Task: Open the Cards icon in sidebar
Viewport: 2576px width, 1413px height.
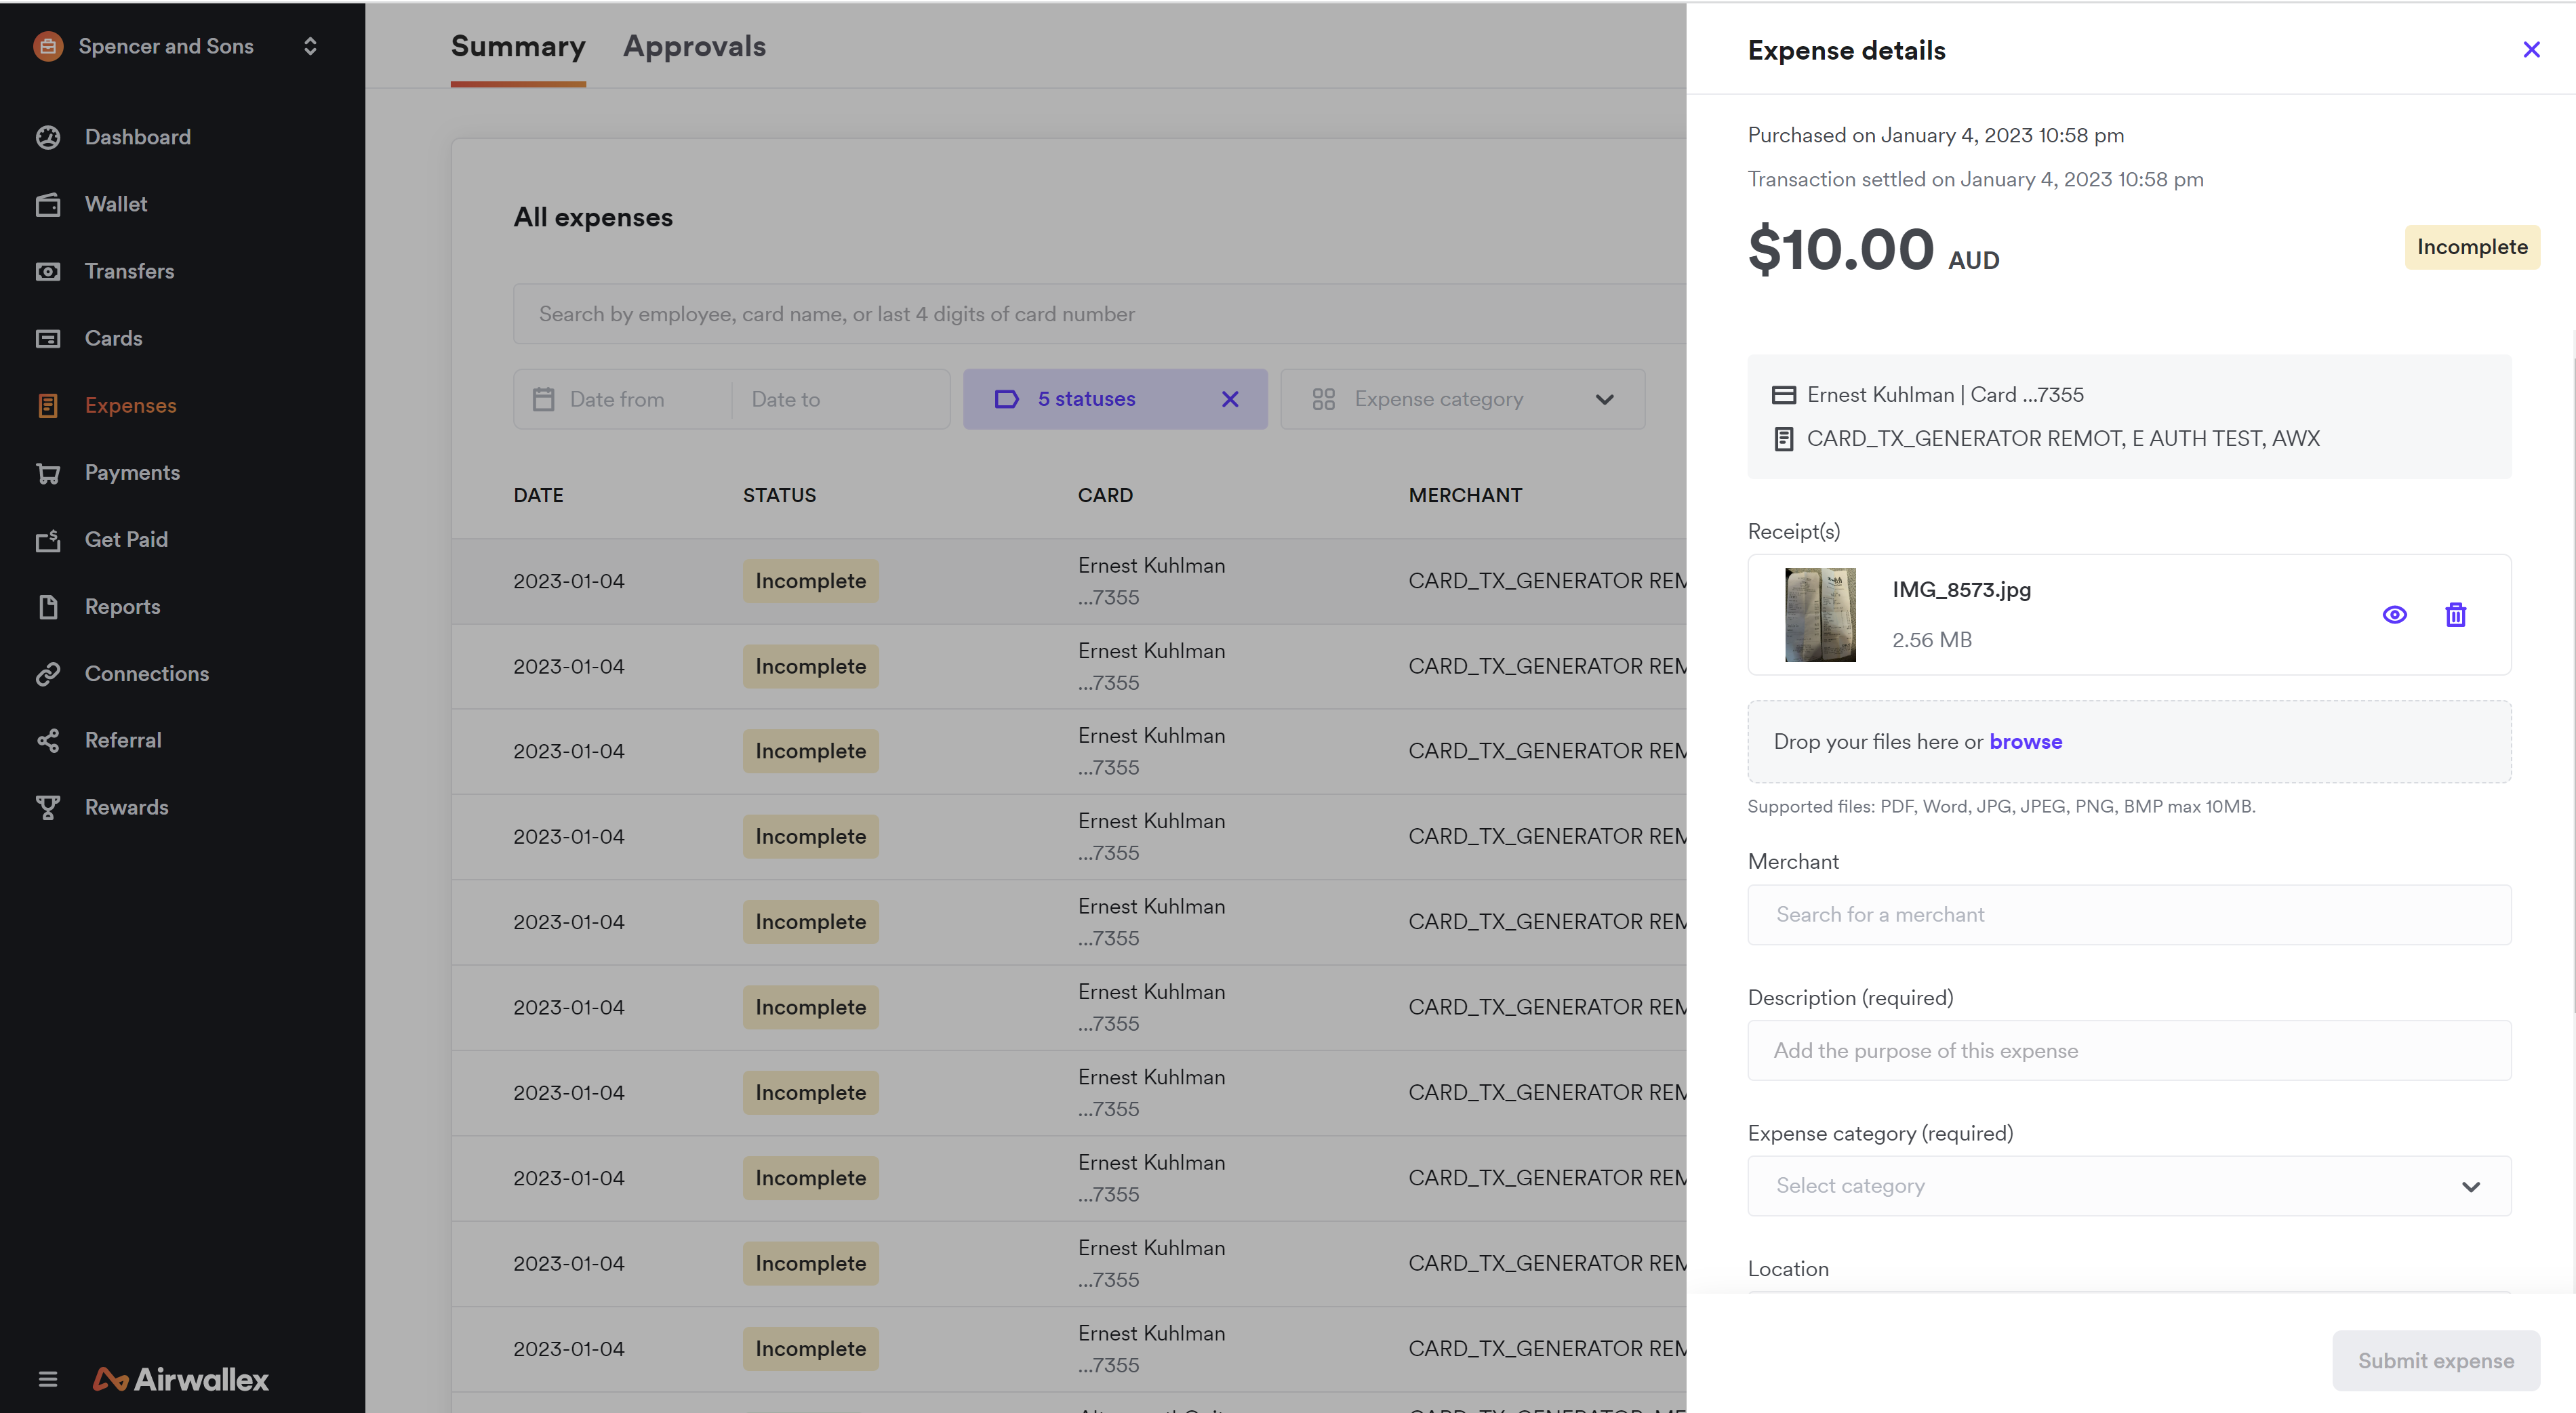Action: click(x=48, y=338)
